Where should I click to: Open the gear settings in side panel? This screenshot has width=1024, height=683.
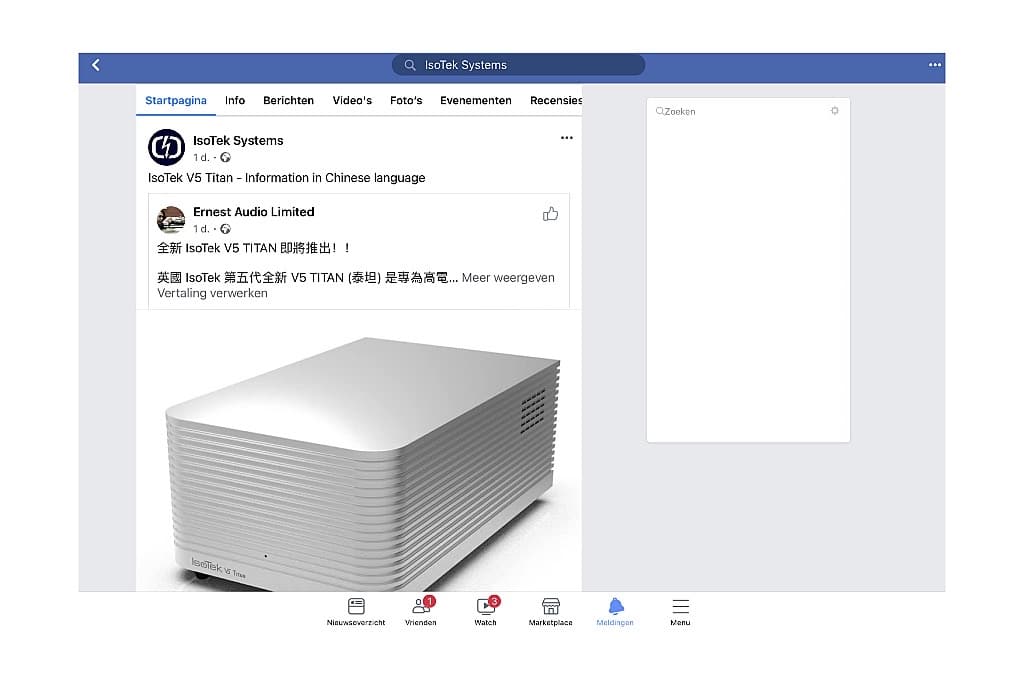pyautogui.click(x=834, y=111)
